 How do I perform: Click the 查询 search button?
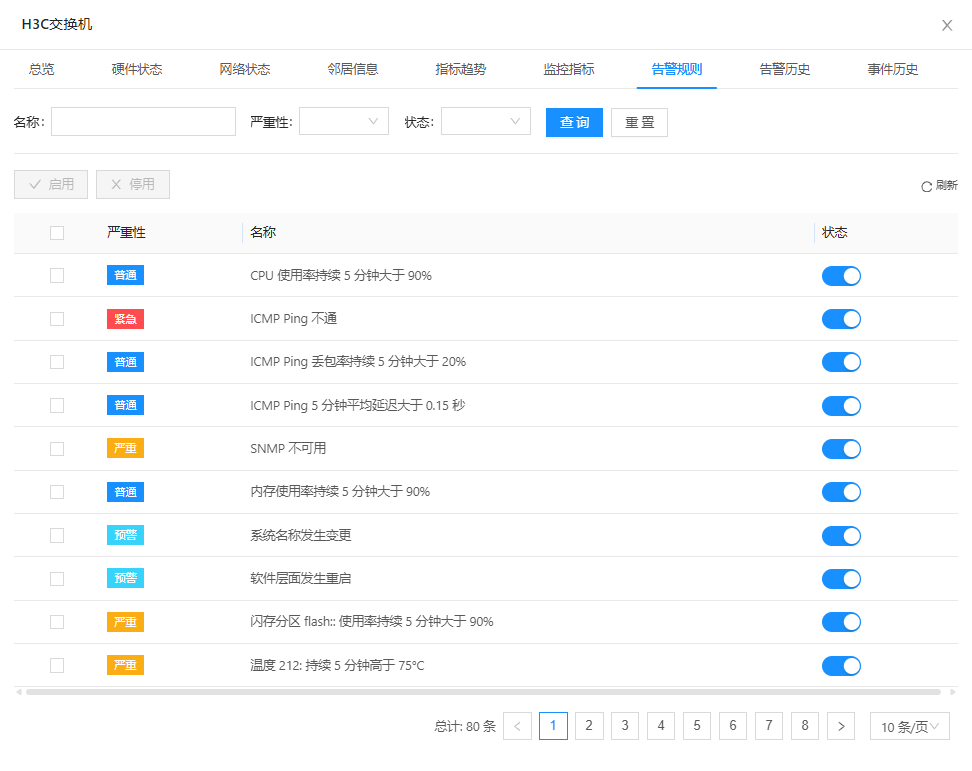574,122
